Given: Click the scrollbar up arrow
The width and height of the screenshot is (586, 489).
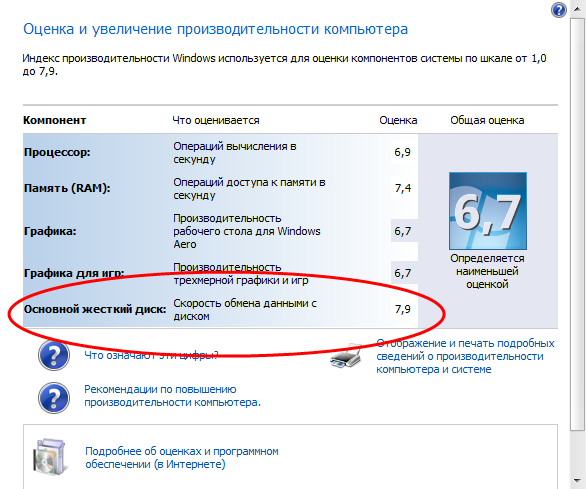Looking at the screenshot, I should click(578, 8).
